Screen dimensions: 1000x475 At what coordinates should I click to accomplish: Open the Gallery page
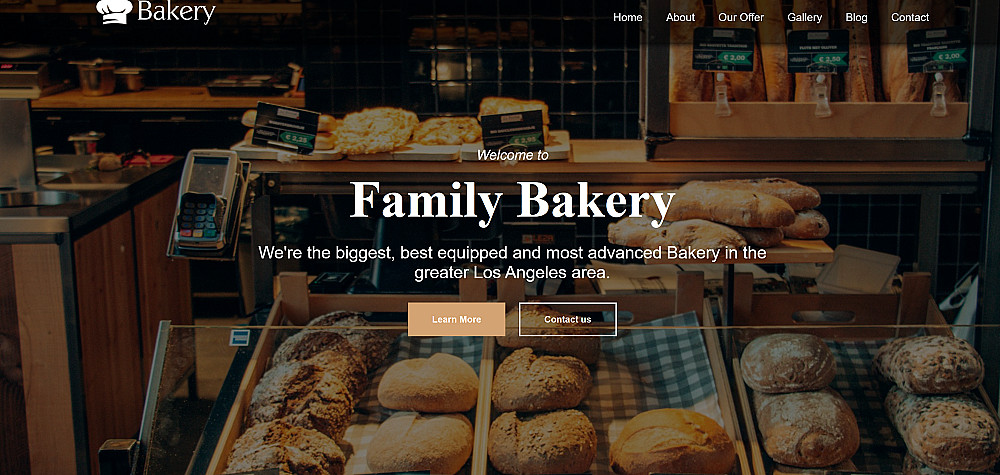tap(805, 17)
